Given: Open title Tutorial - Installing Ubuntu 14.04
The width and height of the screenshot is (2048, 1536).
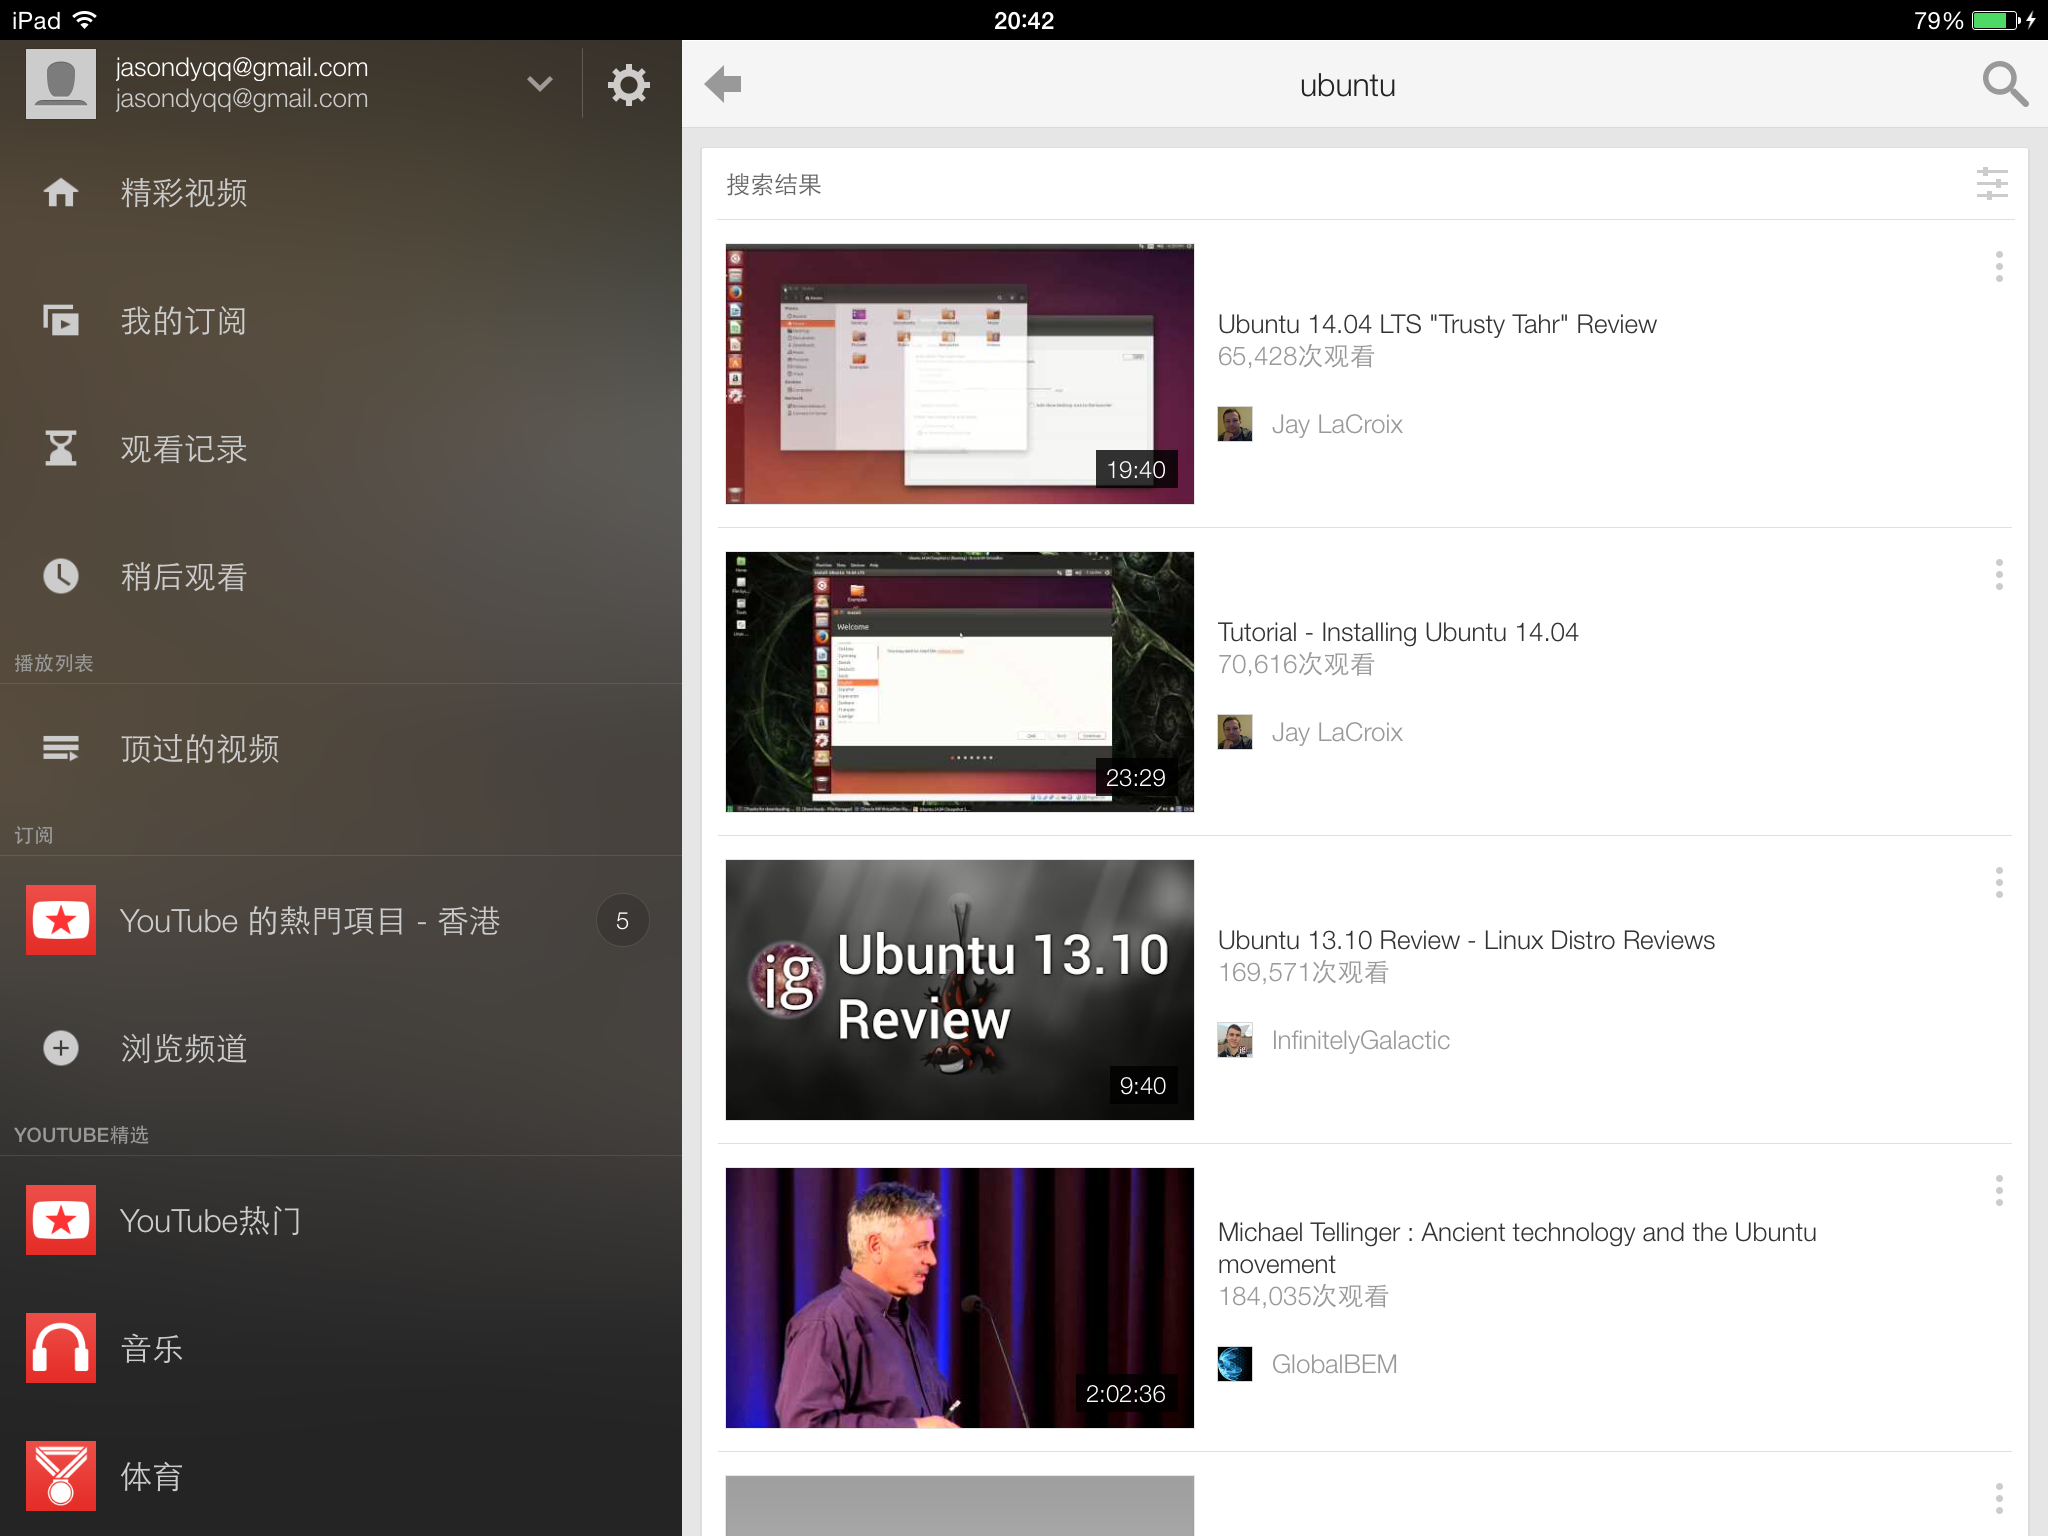Looking at the screenshot, I should pyautogui.click(x=1398, y=632).
